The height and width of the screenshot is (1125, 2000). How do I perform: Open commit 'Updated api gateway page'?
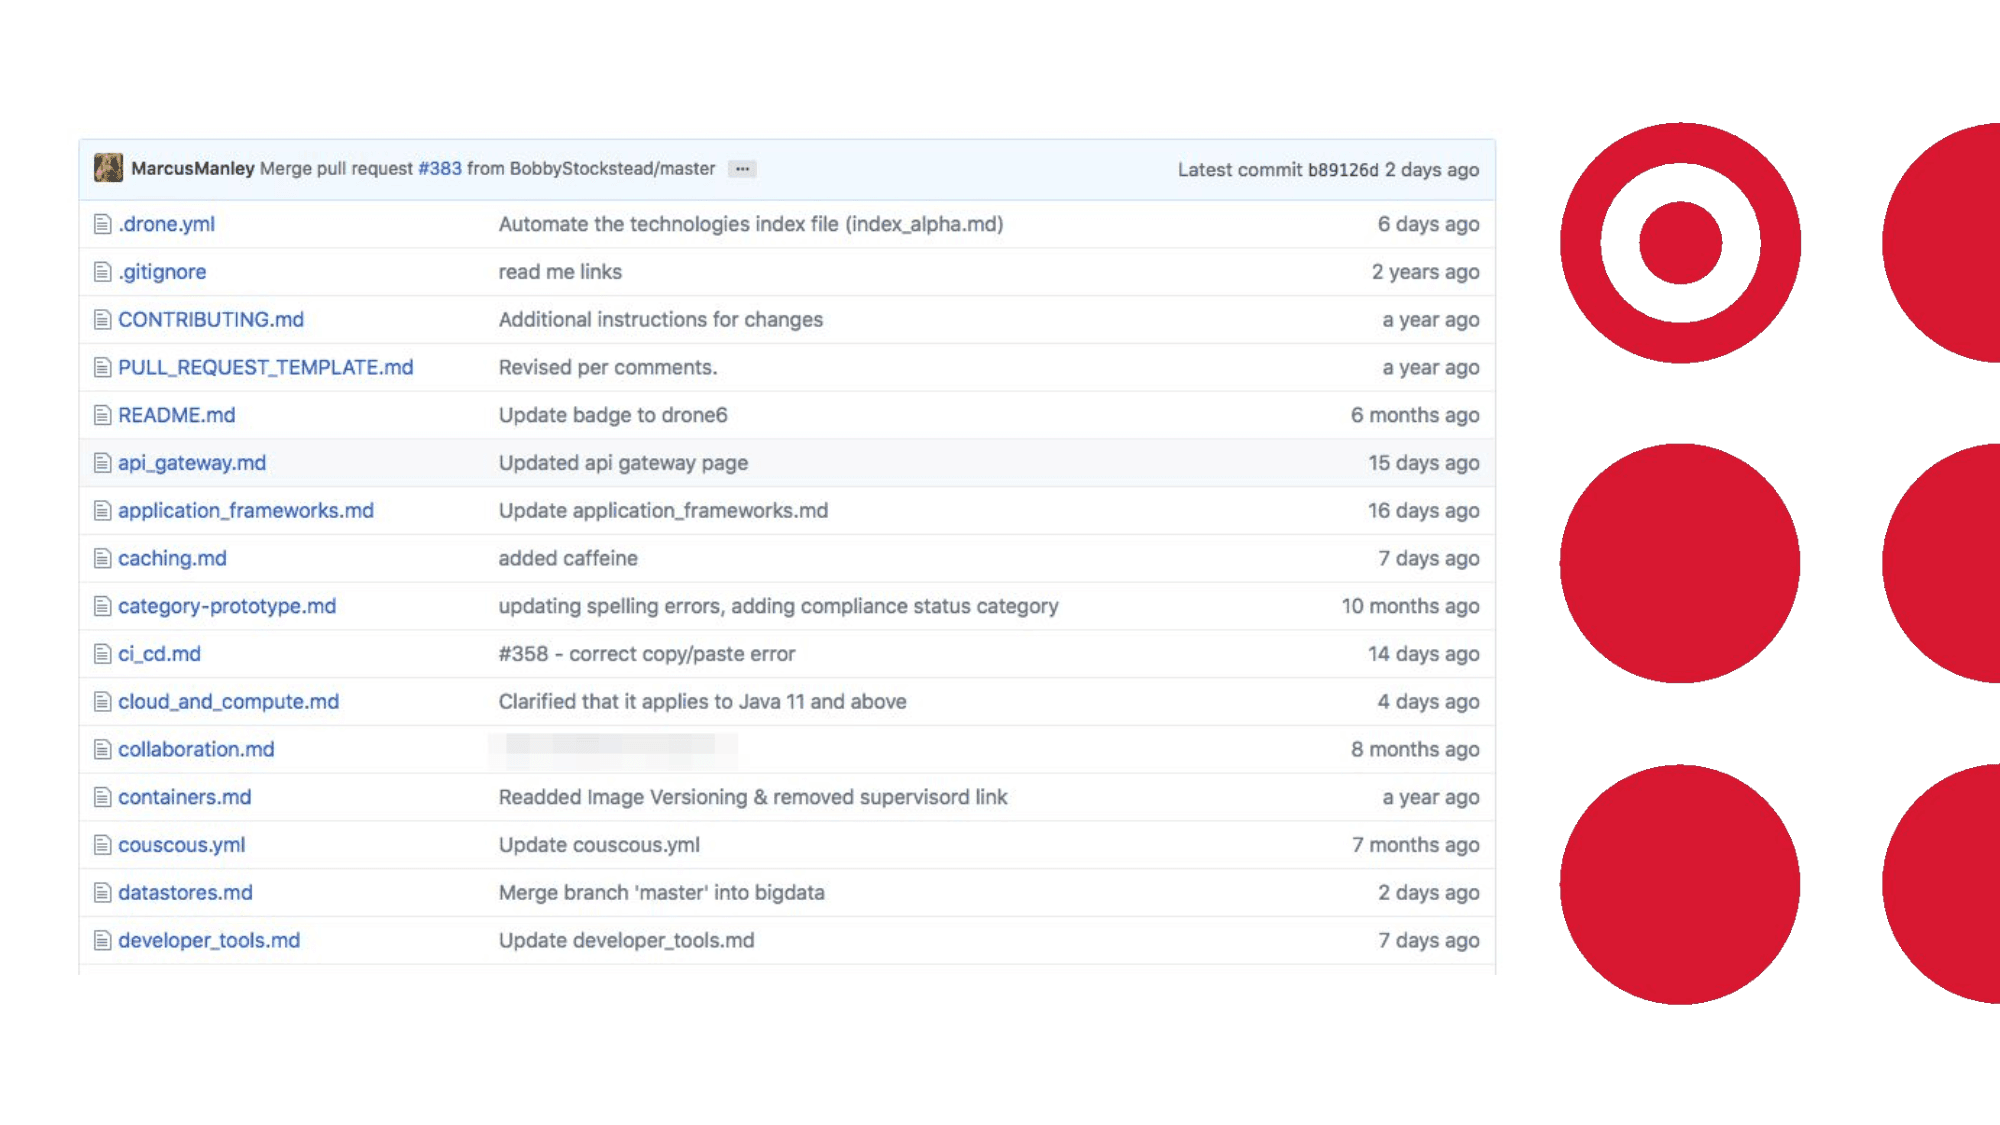[x=623, y=463]
